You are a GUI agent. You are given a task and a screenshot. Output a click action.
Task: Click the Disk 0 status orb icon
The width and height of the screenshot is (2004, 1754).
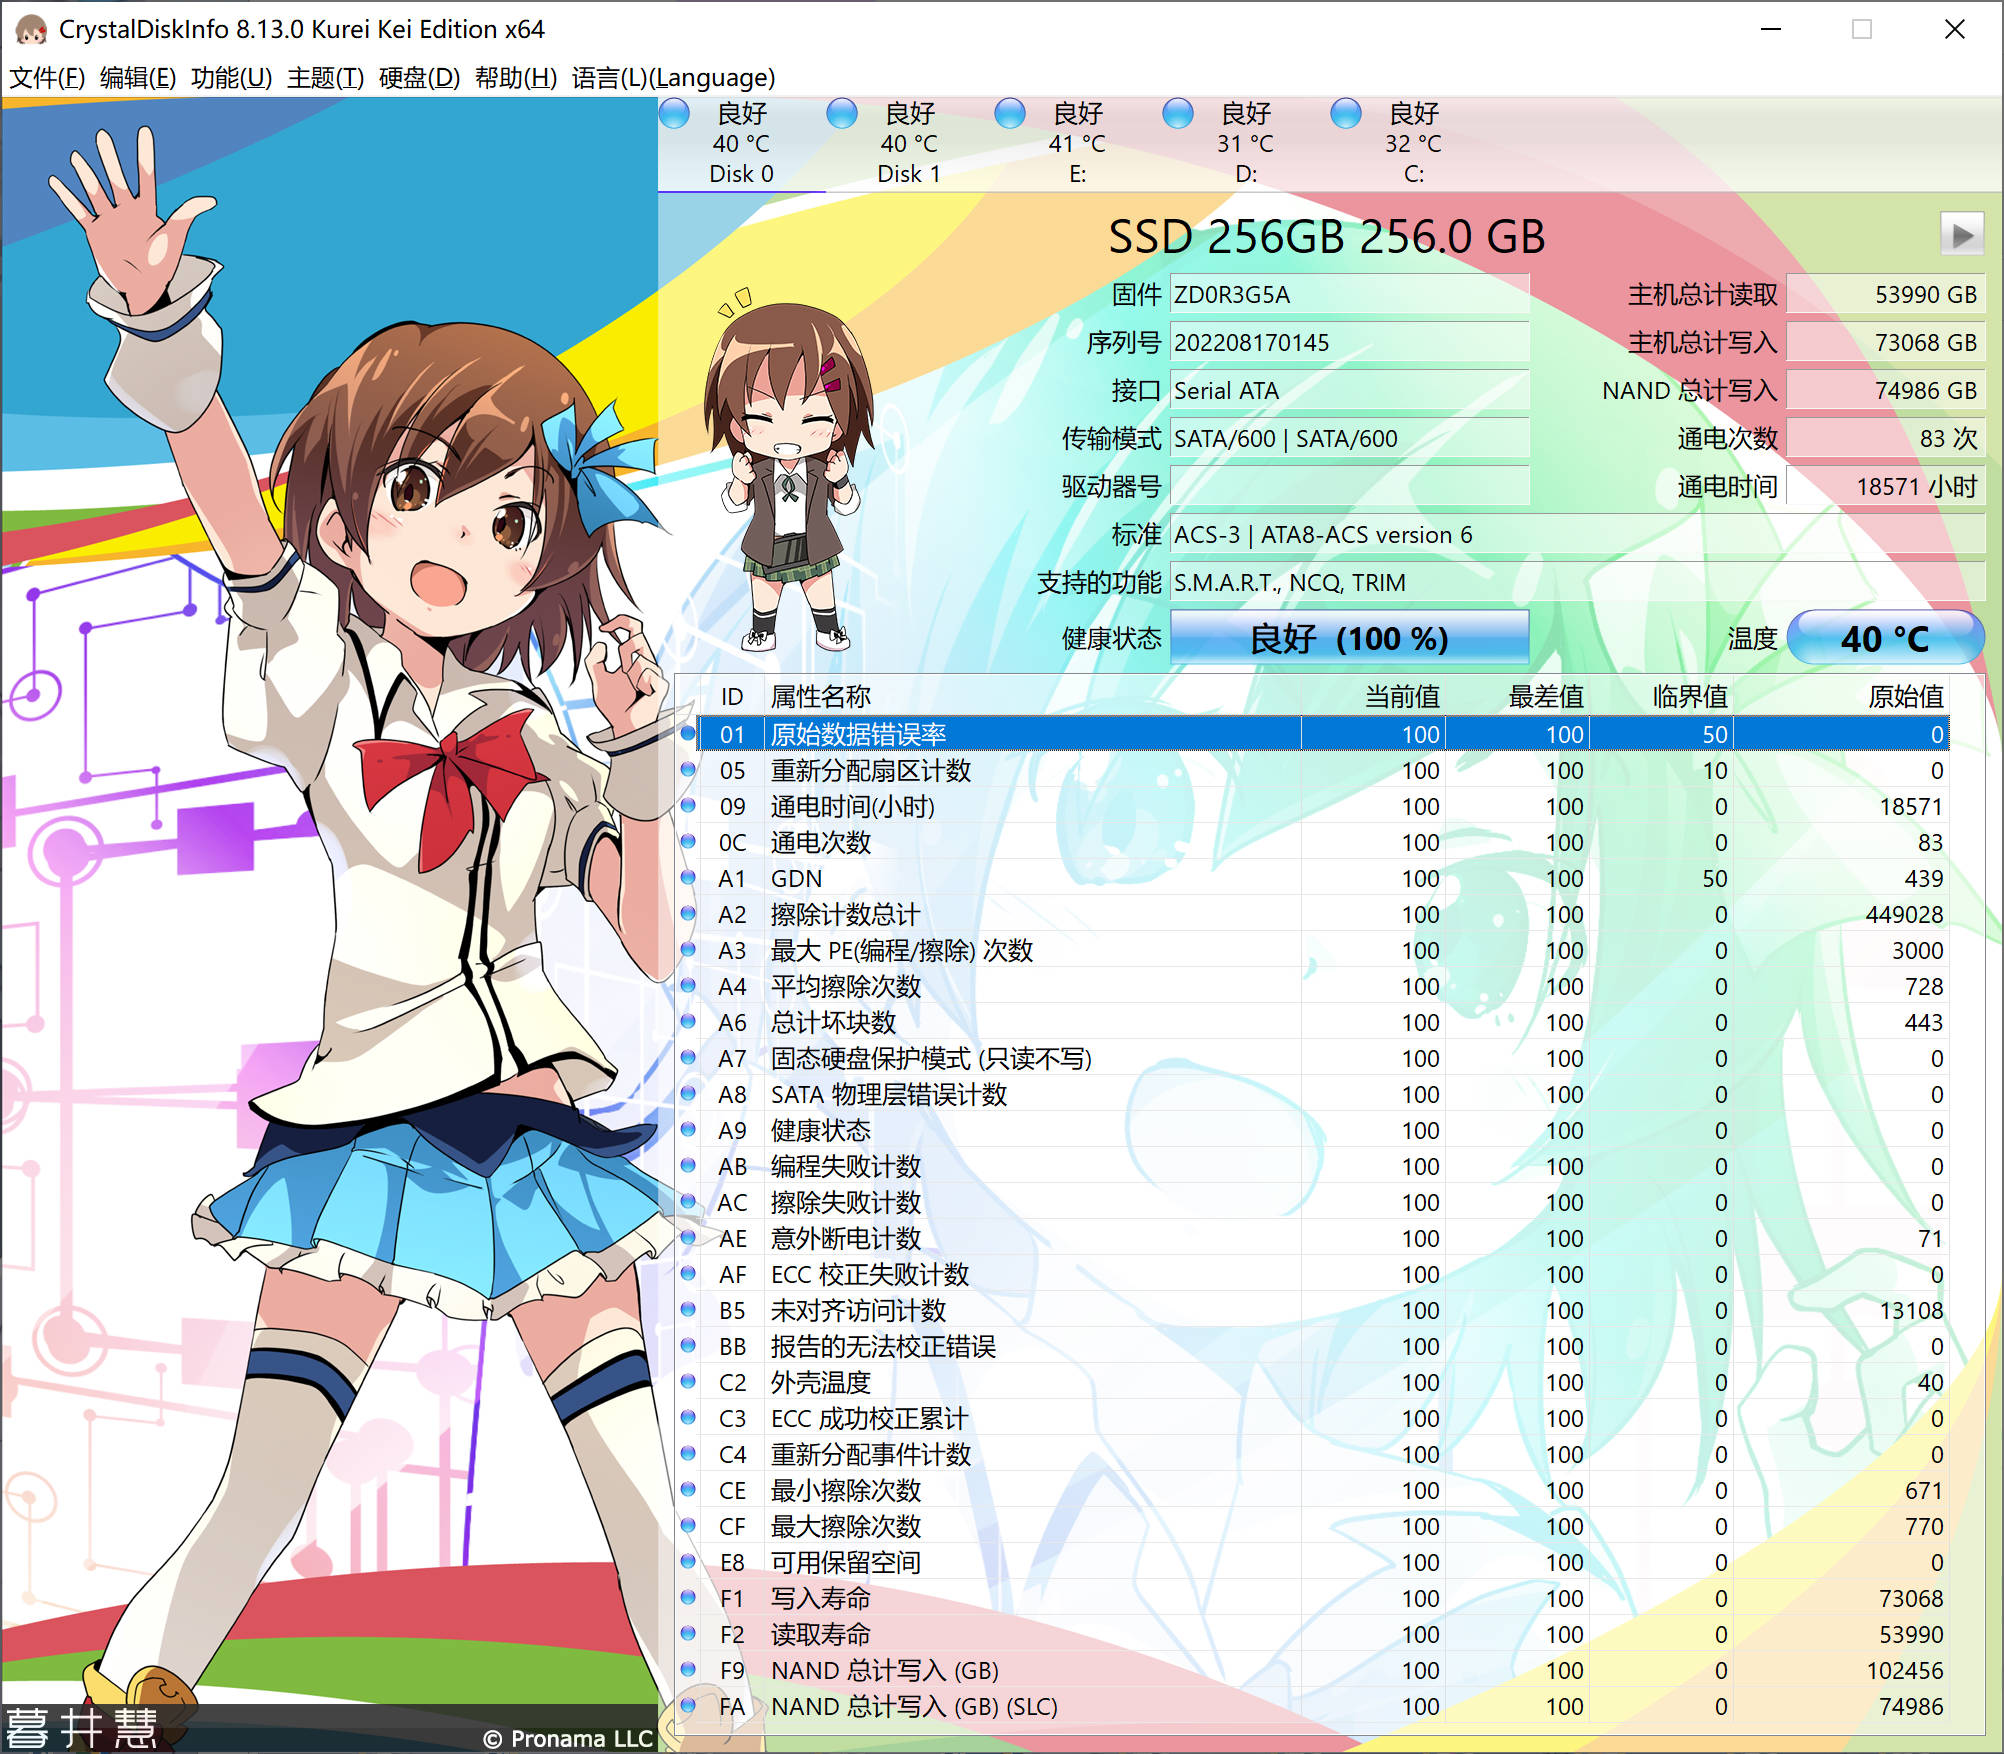pyautogui.click(x=675, y=113)
